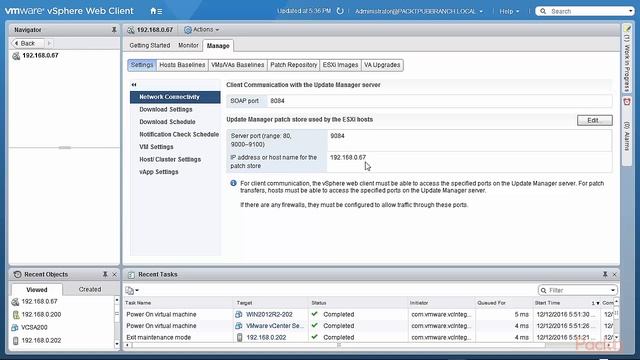Open recent object VCSA200
The image size is (640, 360).
(34, 327)
